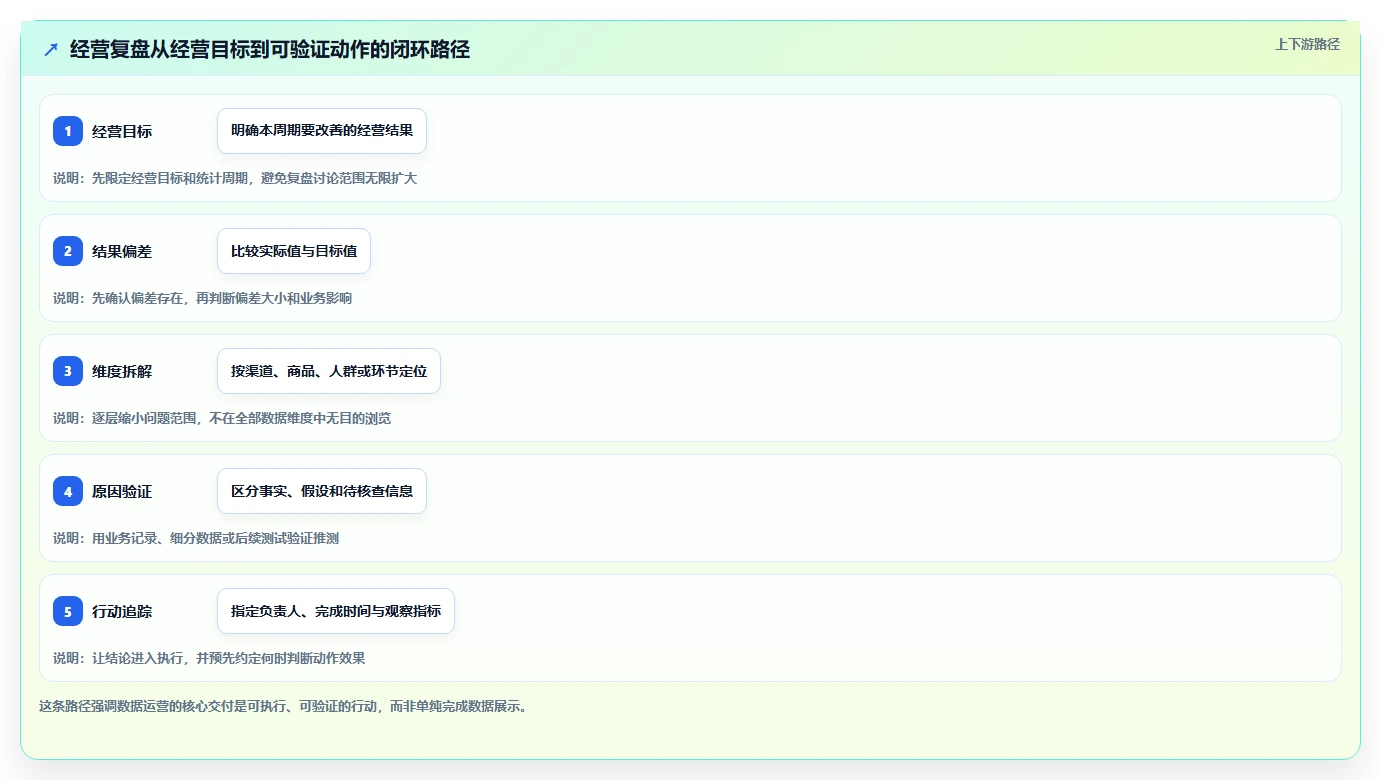1381x780 pixels.
Task: Select the 指定负责人、完成时间与观察指标 chip
Action: tap(336, 611)
